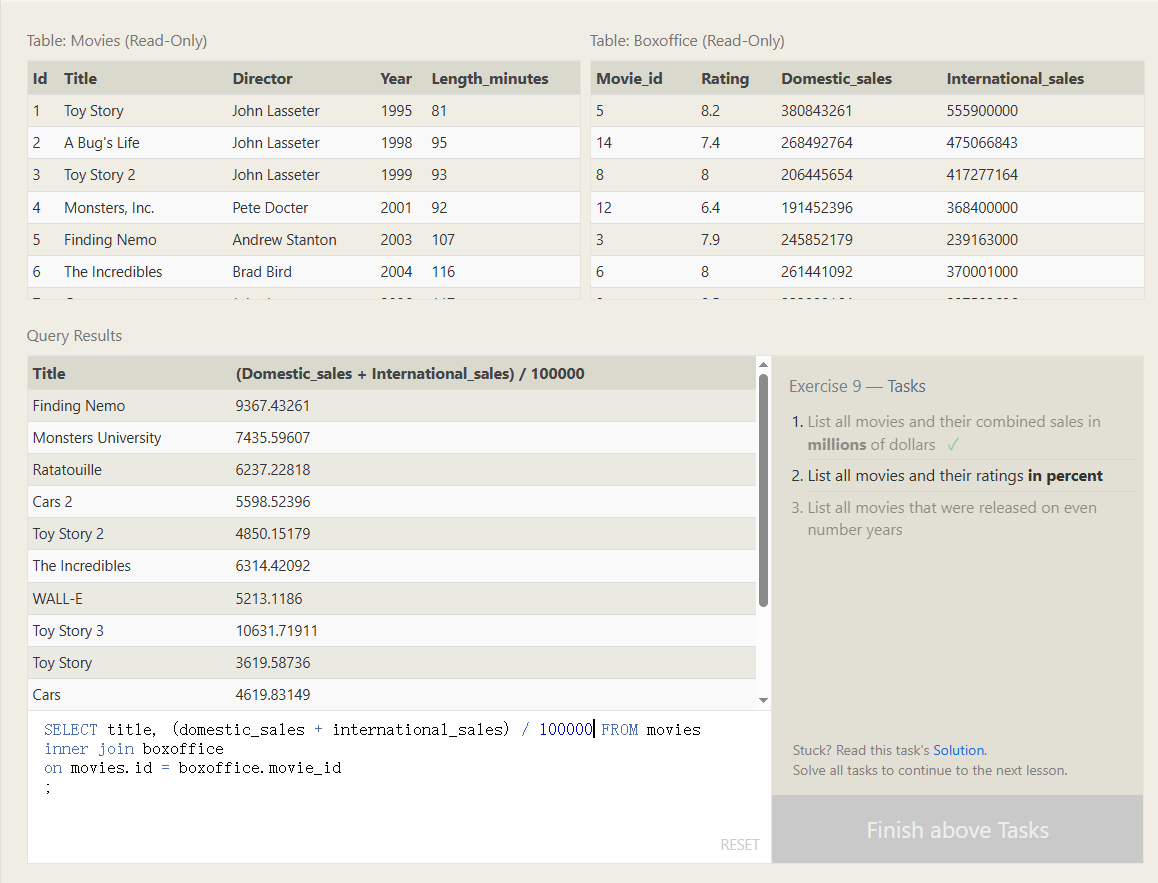
Task: Select task 2 about ratings in percent
Action: tap(954, 475)
